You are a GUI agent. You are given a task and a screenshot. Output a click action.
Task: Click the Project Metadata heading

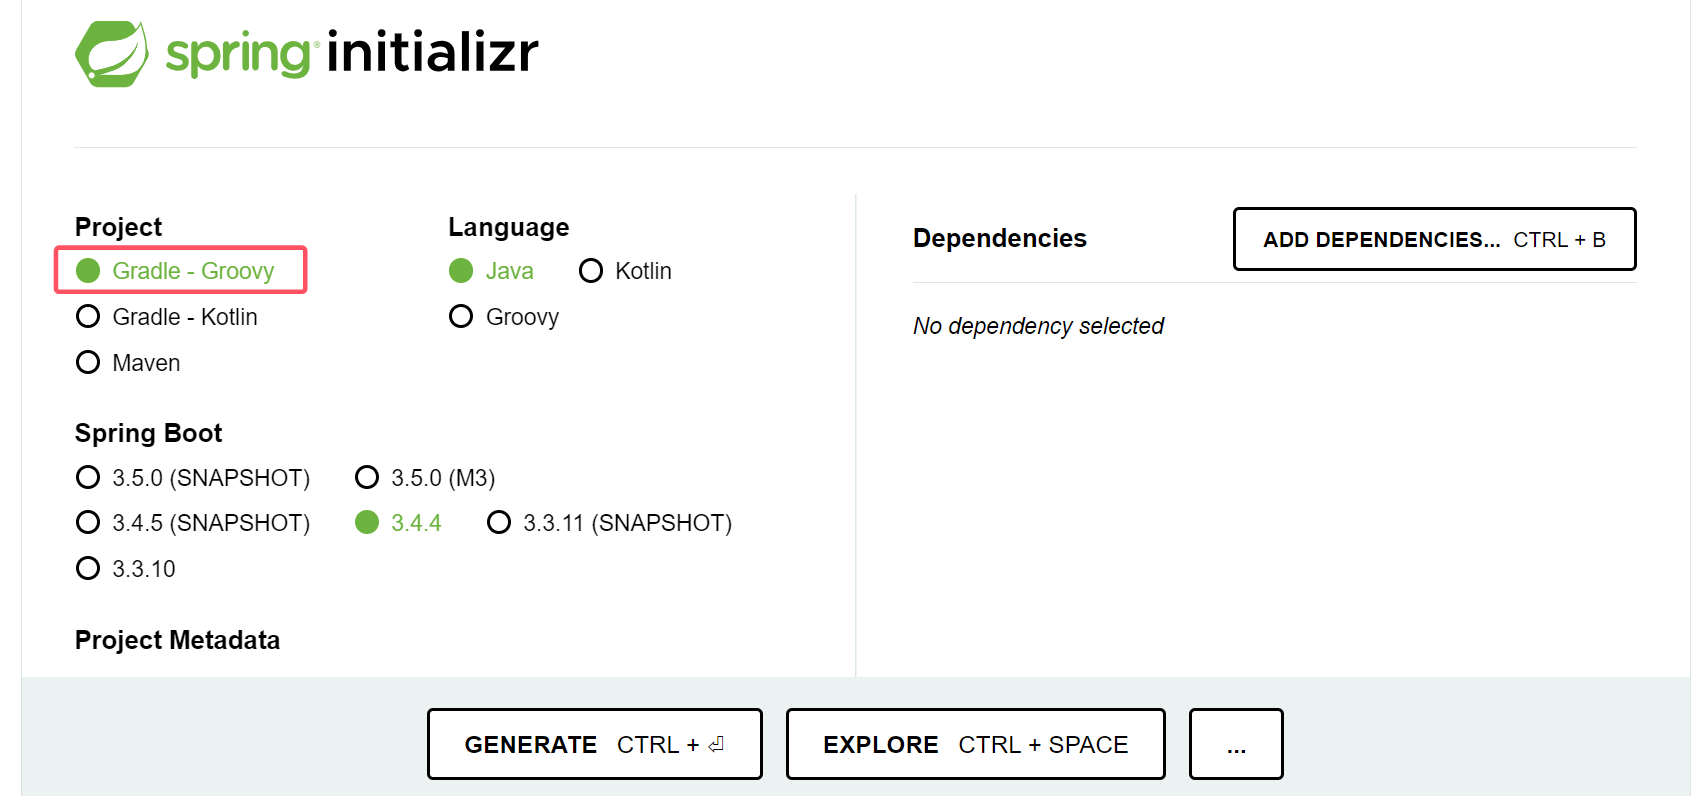click(x=177, y=640)
